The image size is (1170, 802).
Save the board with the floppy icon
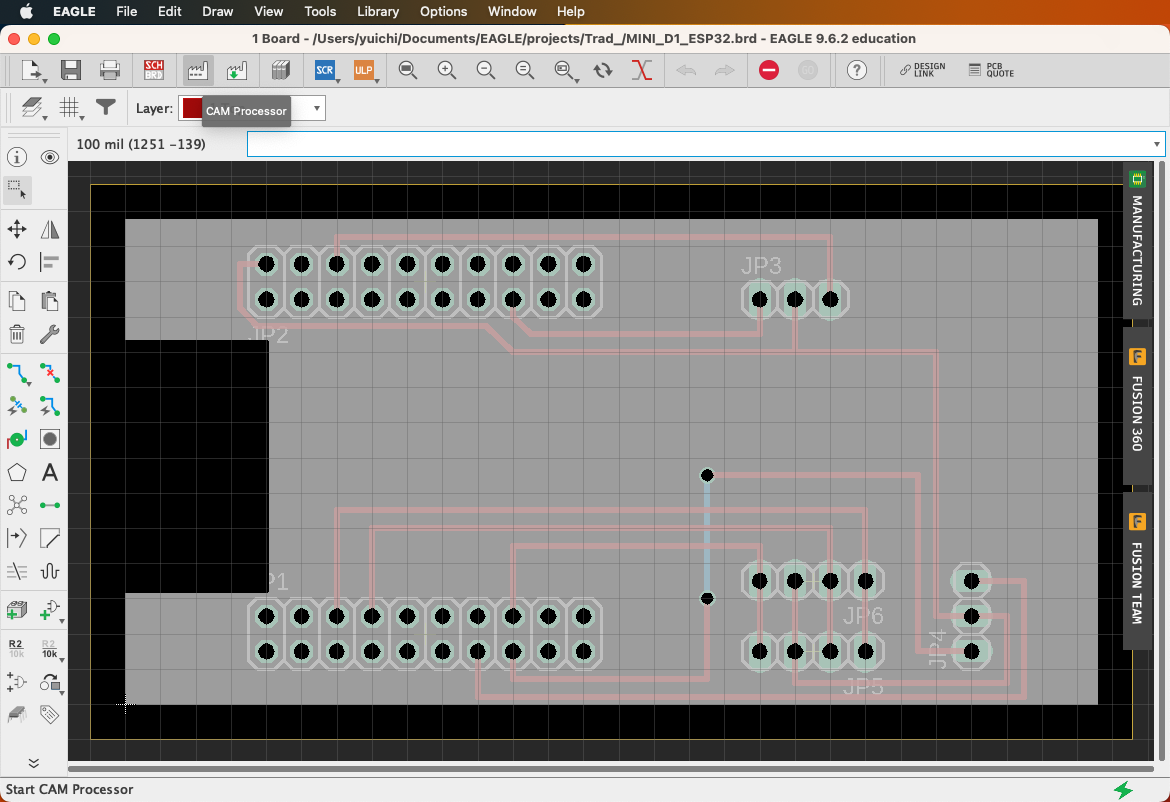(71, 70)
